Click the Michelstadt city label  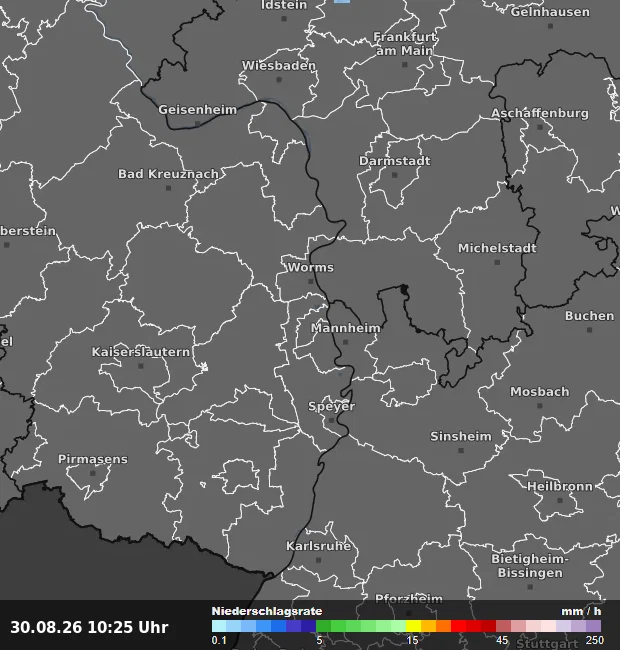point(497,248)
